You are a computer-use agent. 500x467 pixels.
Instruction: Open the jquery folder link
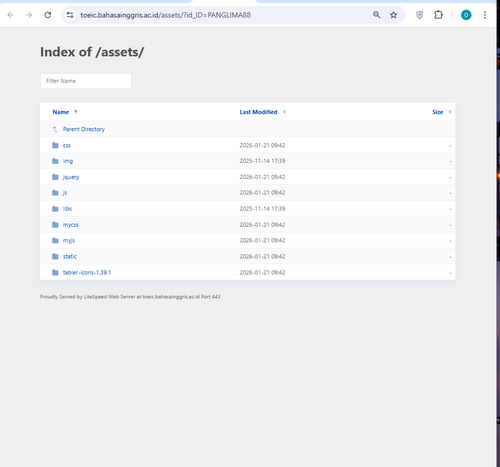tap(71, 177)
